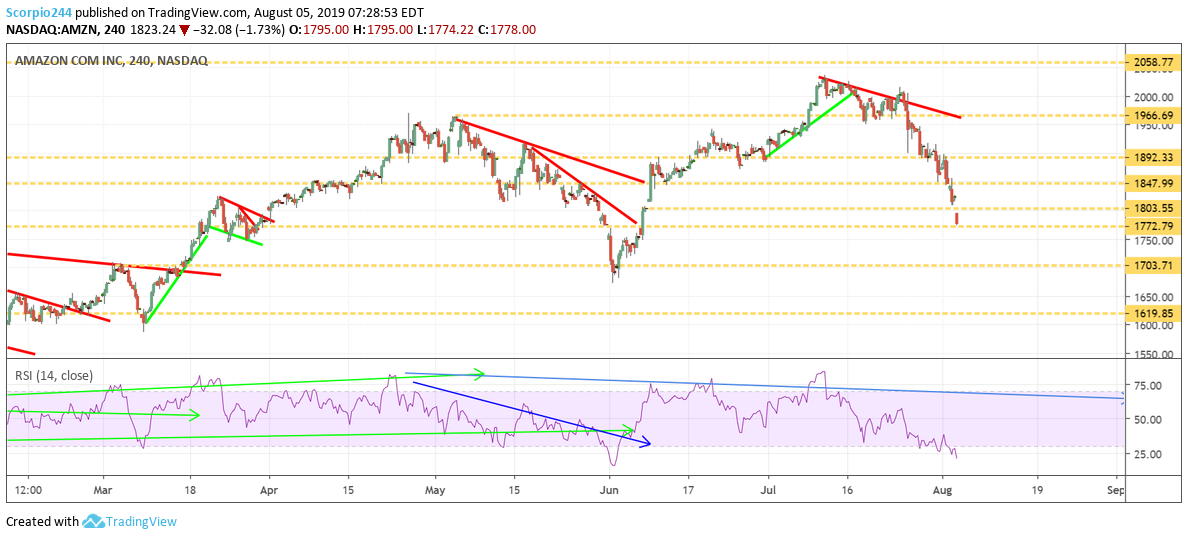1188x539 pixels.
Task: Select the 1772.79 price level label
Action: (x=1151, y=226)
